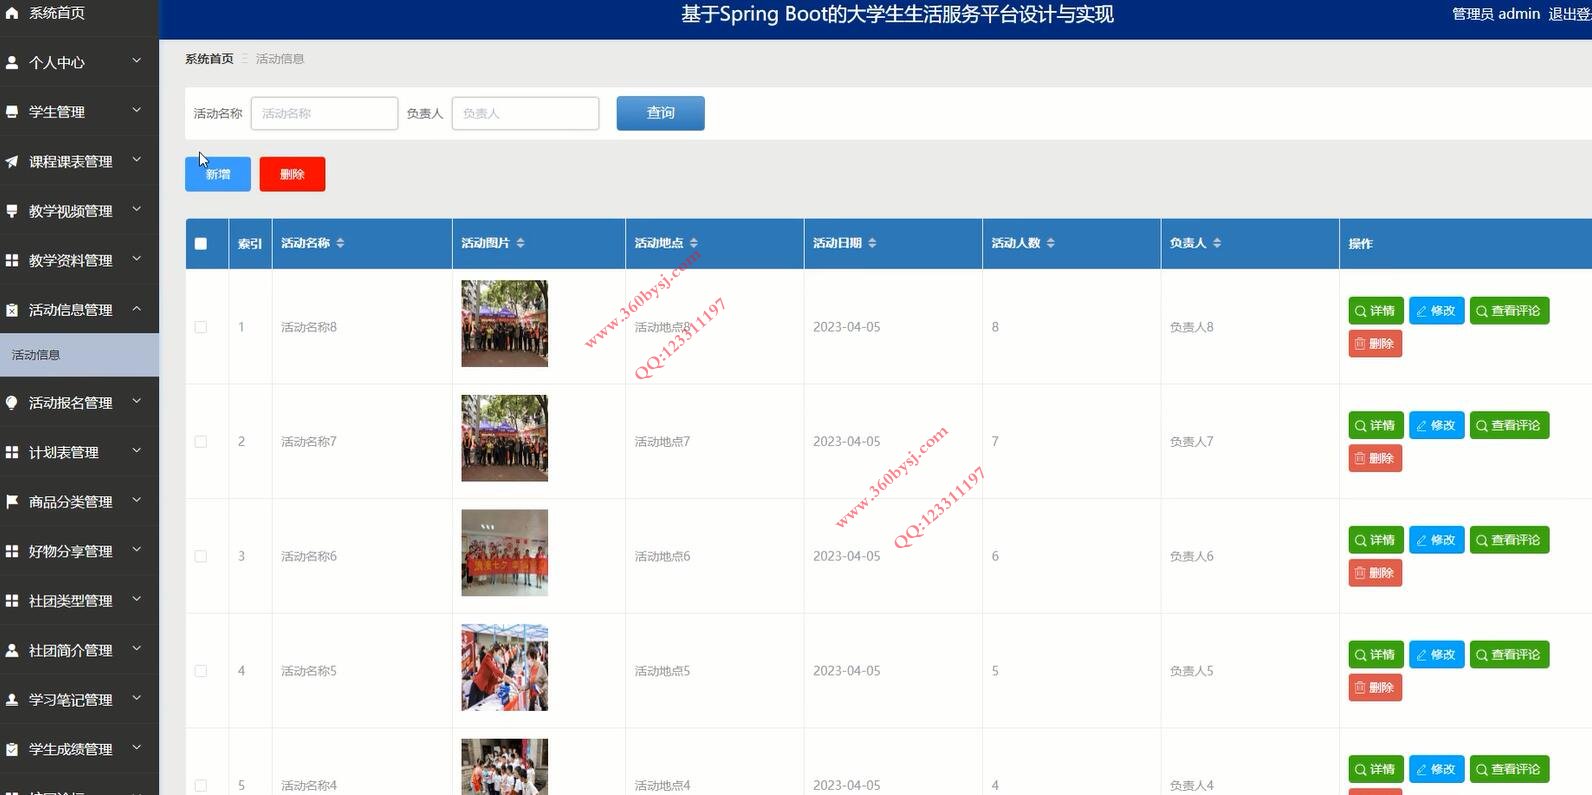Click the flag icon beside 商品分类管理

click(12, 502)
